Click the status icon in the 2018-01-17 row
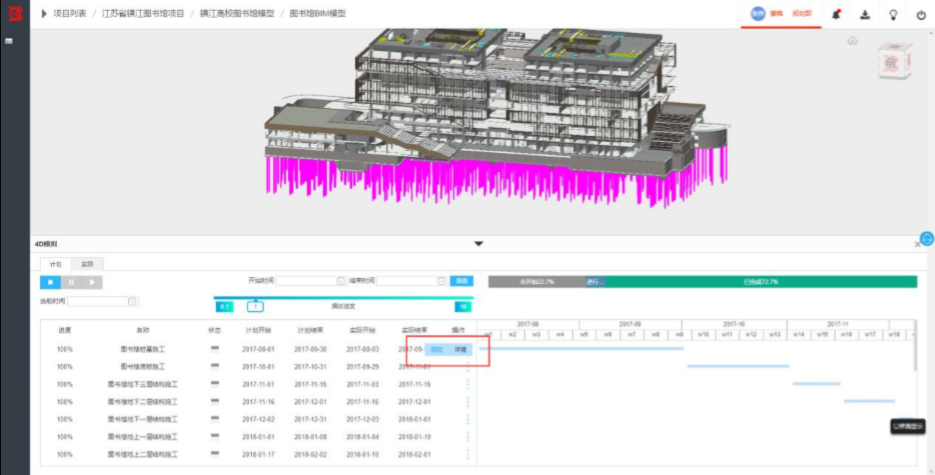Screen dimensions: 935x475 pyautogui.click(x=215, y=454)
